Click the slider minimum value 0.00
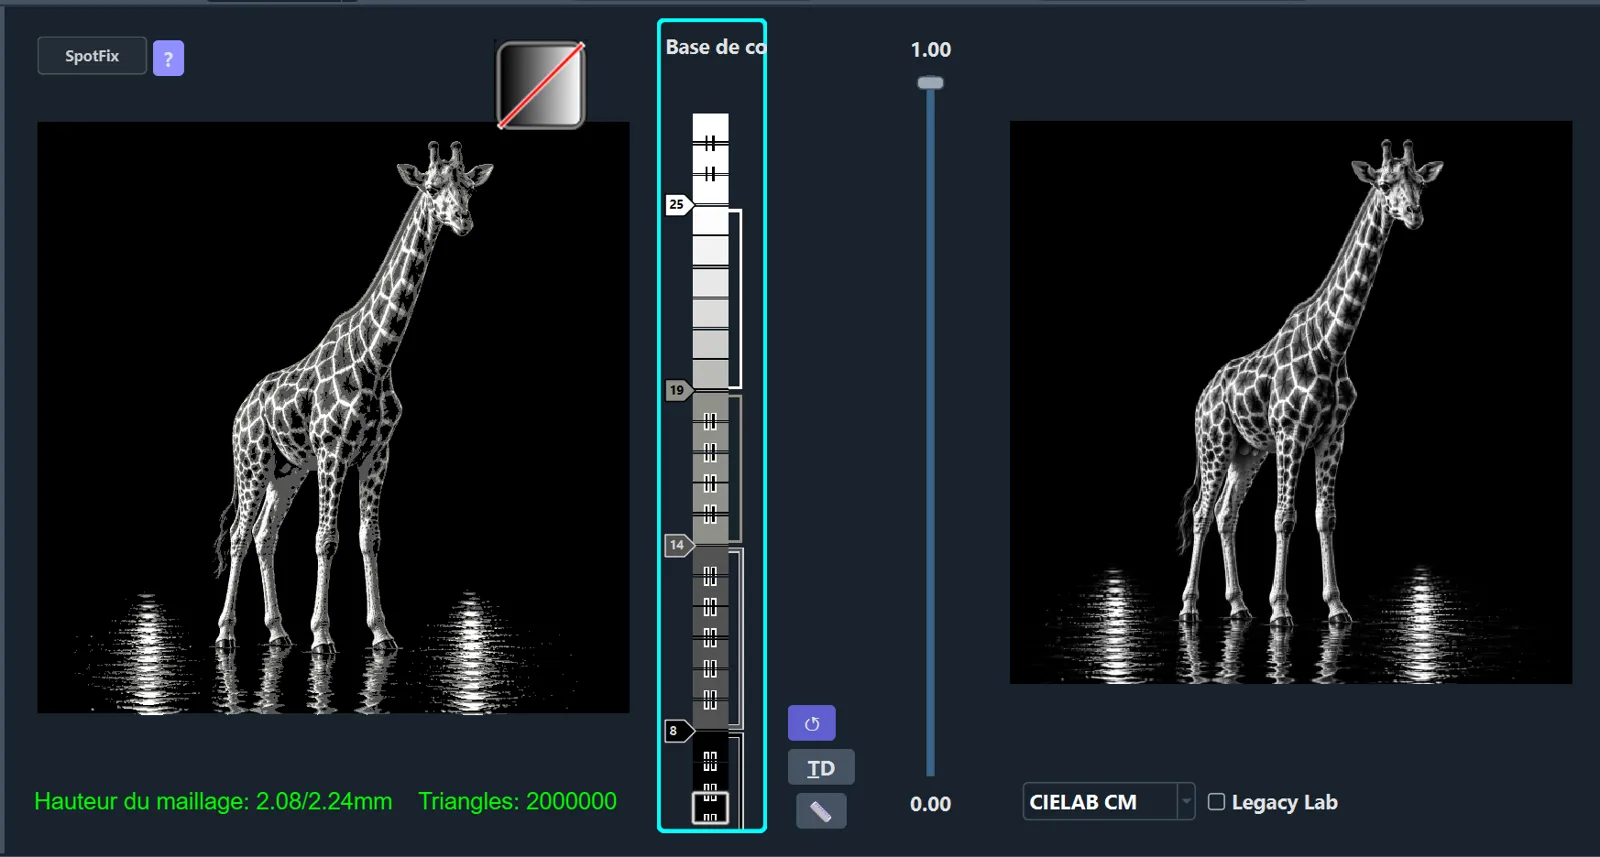The image size is (1600, 857). 930,804
